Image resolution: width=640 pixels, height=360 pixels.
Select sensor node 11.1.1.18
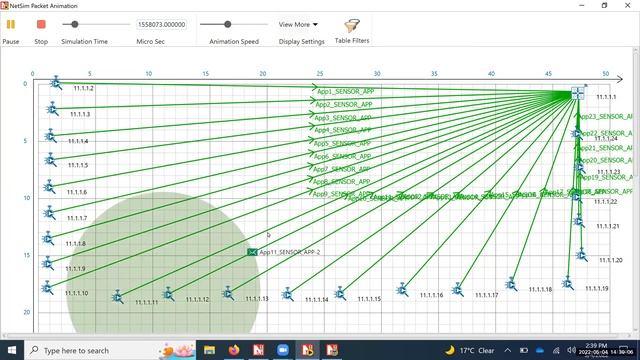(x=511, y=284)
